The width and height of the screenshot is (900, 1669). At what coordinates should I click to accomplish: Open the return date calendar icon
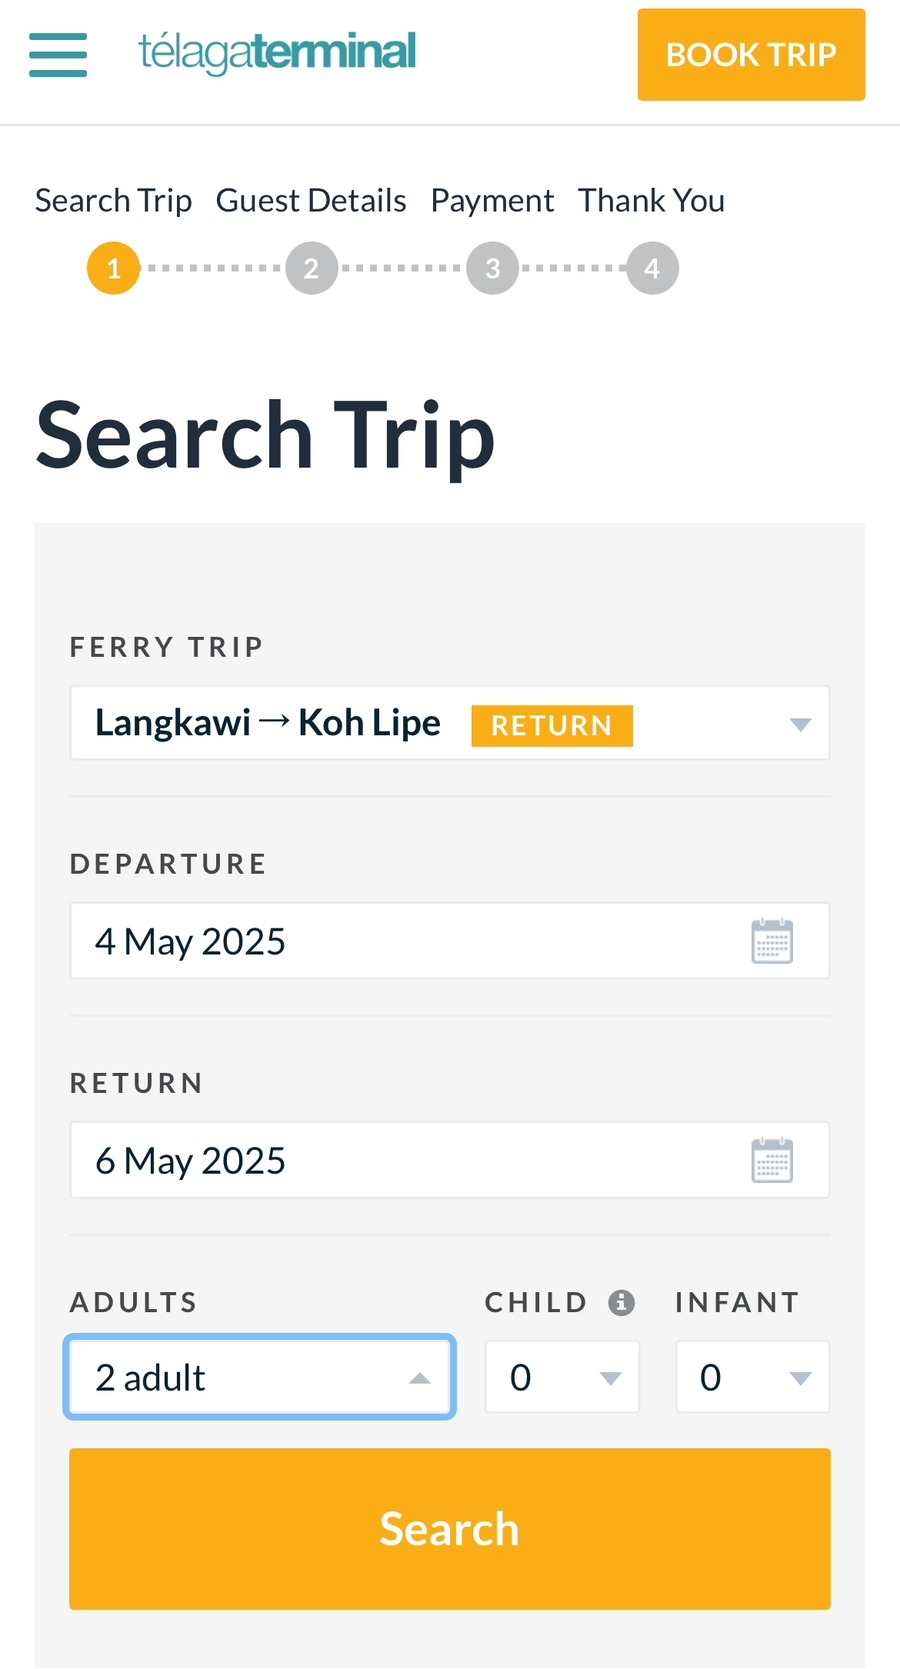click(x=771, y=1160)
